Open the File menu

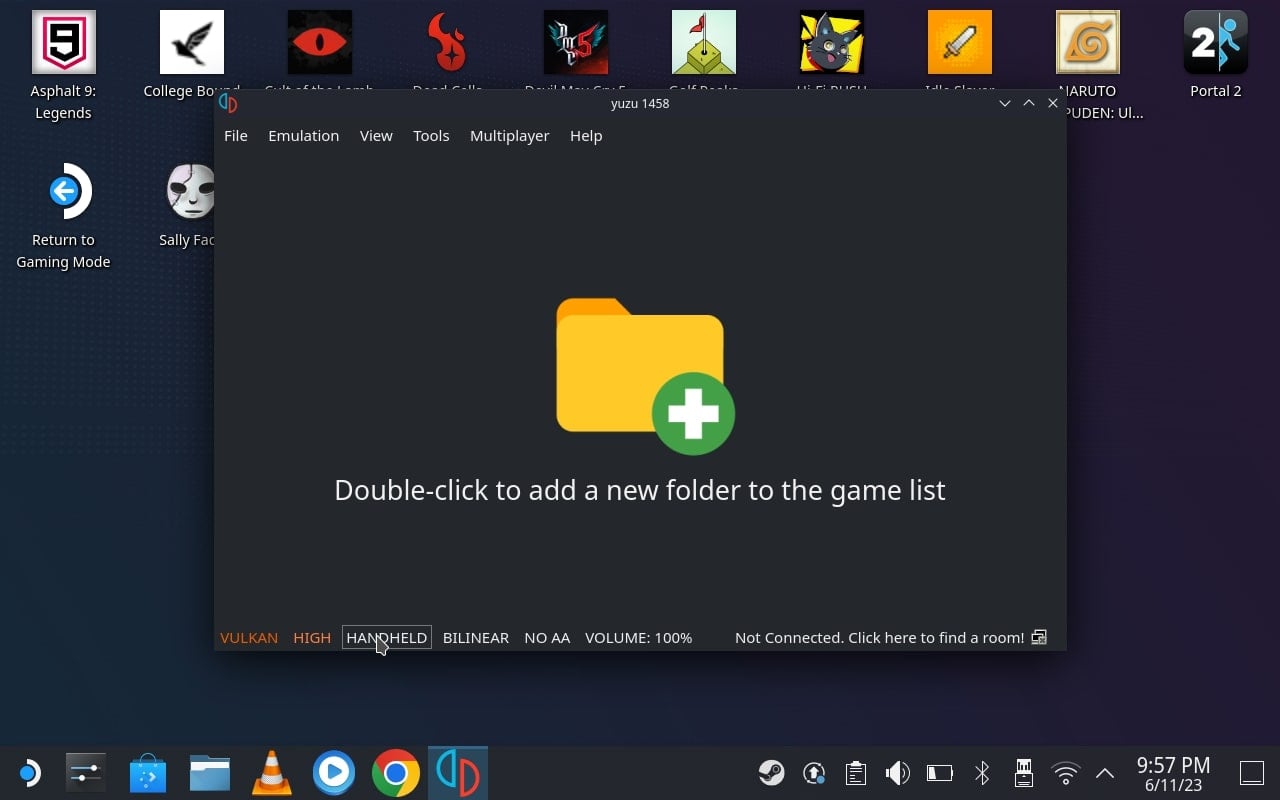[x=236, y=136]
